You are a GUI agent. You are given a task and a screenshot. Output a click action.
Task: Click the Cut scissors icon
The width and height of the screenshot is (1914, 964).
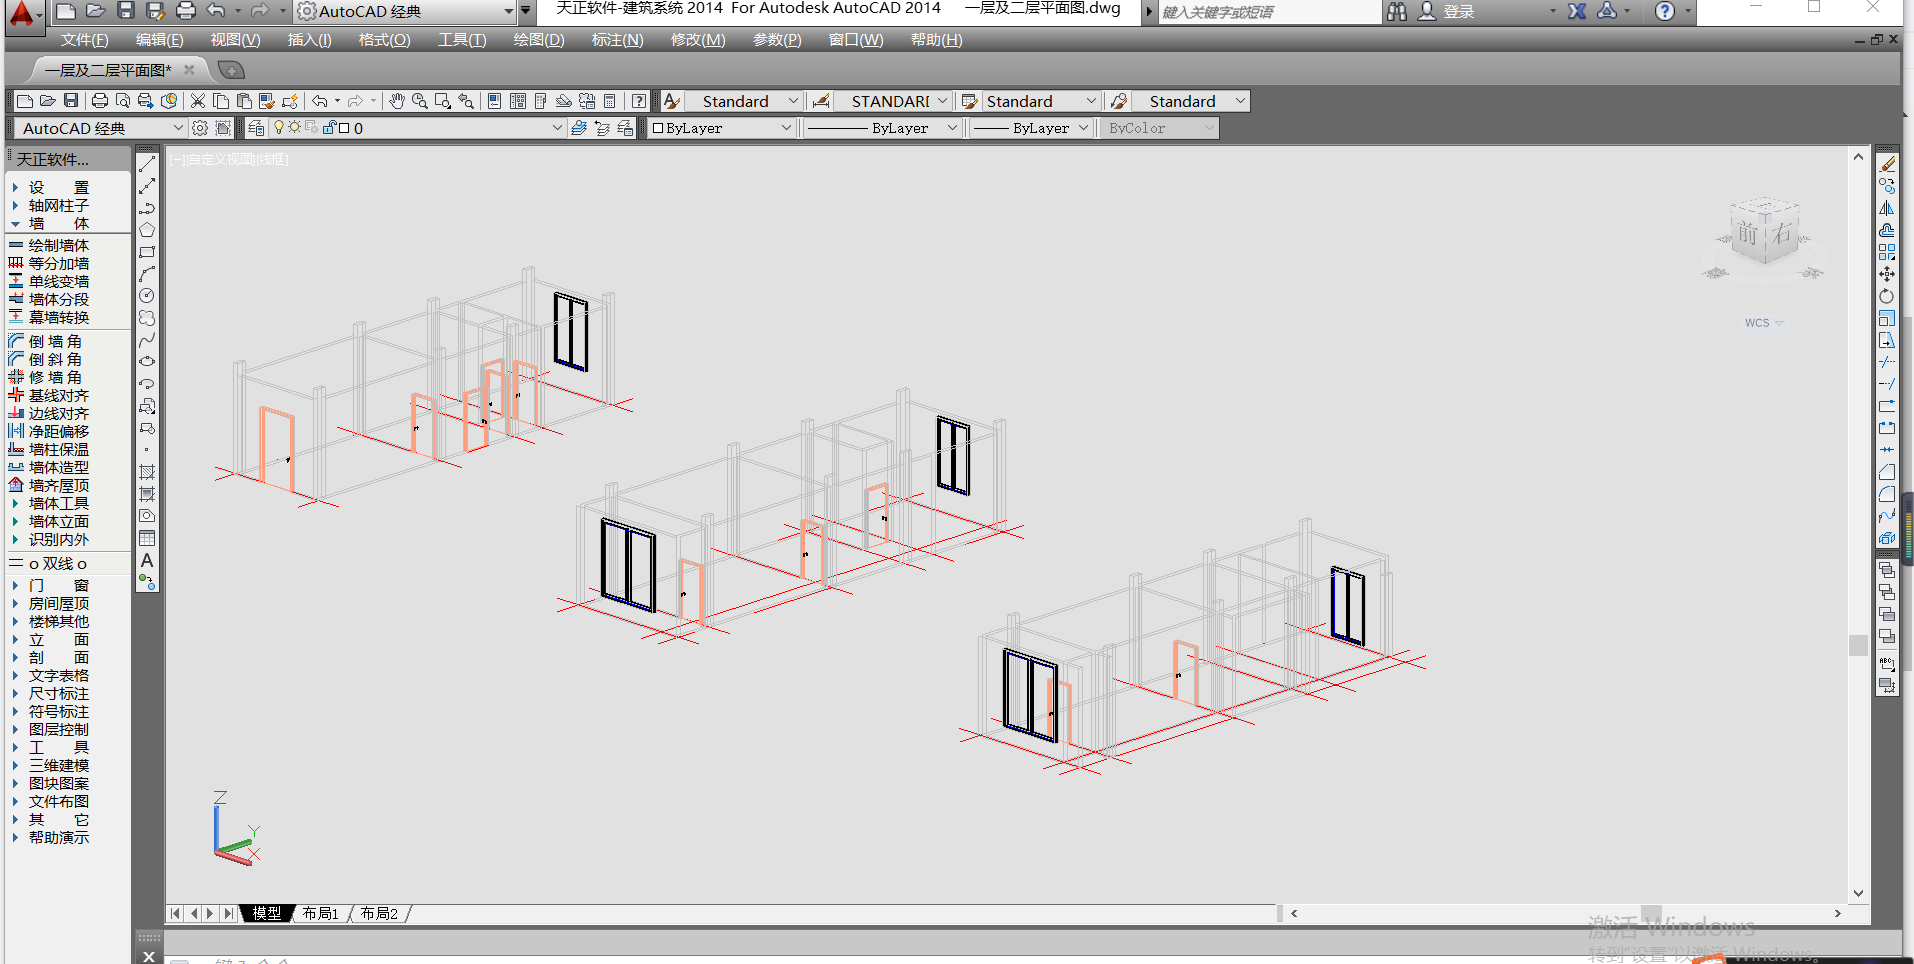pyautogui.click(x=198, y=101)
